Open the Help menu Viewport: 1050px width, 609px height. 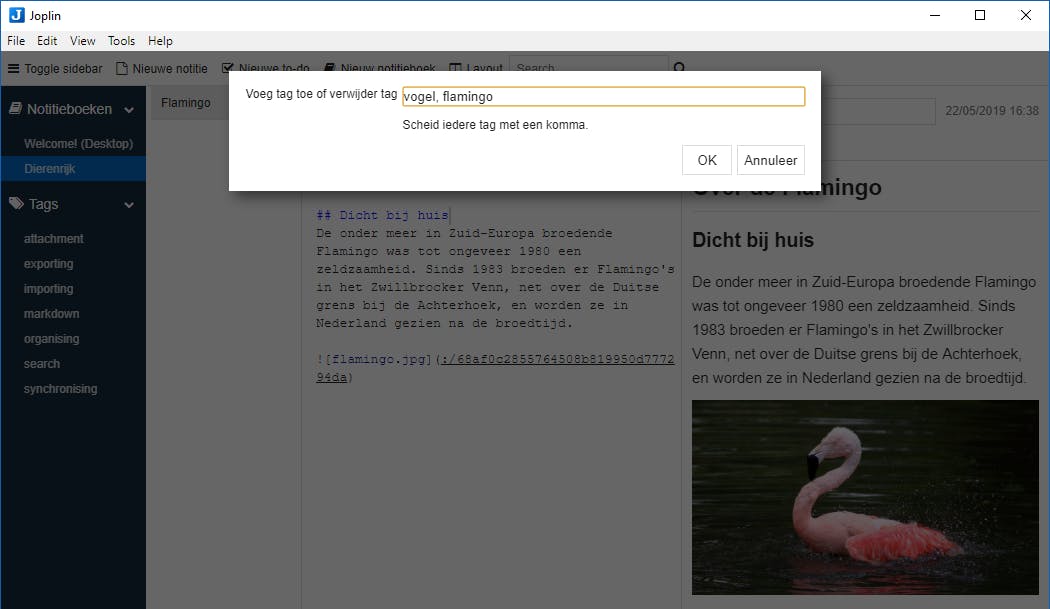click(x=160, y=41)
